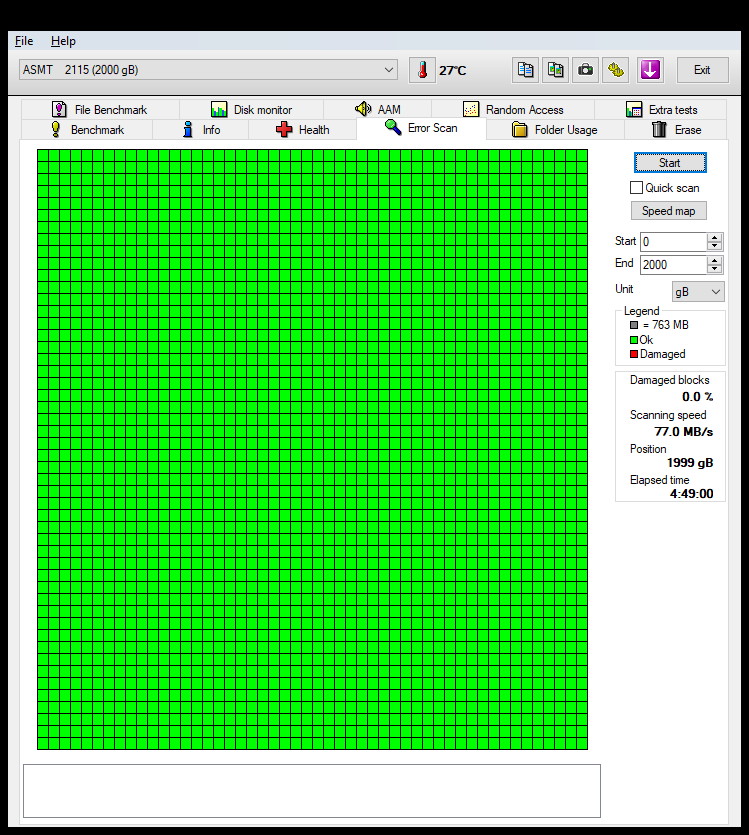Decrease the Start value with down arrow
749x835 pixels.
point(715,246)
